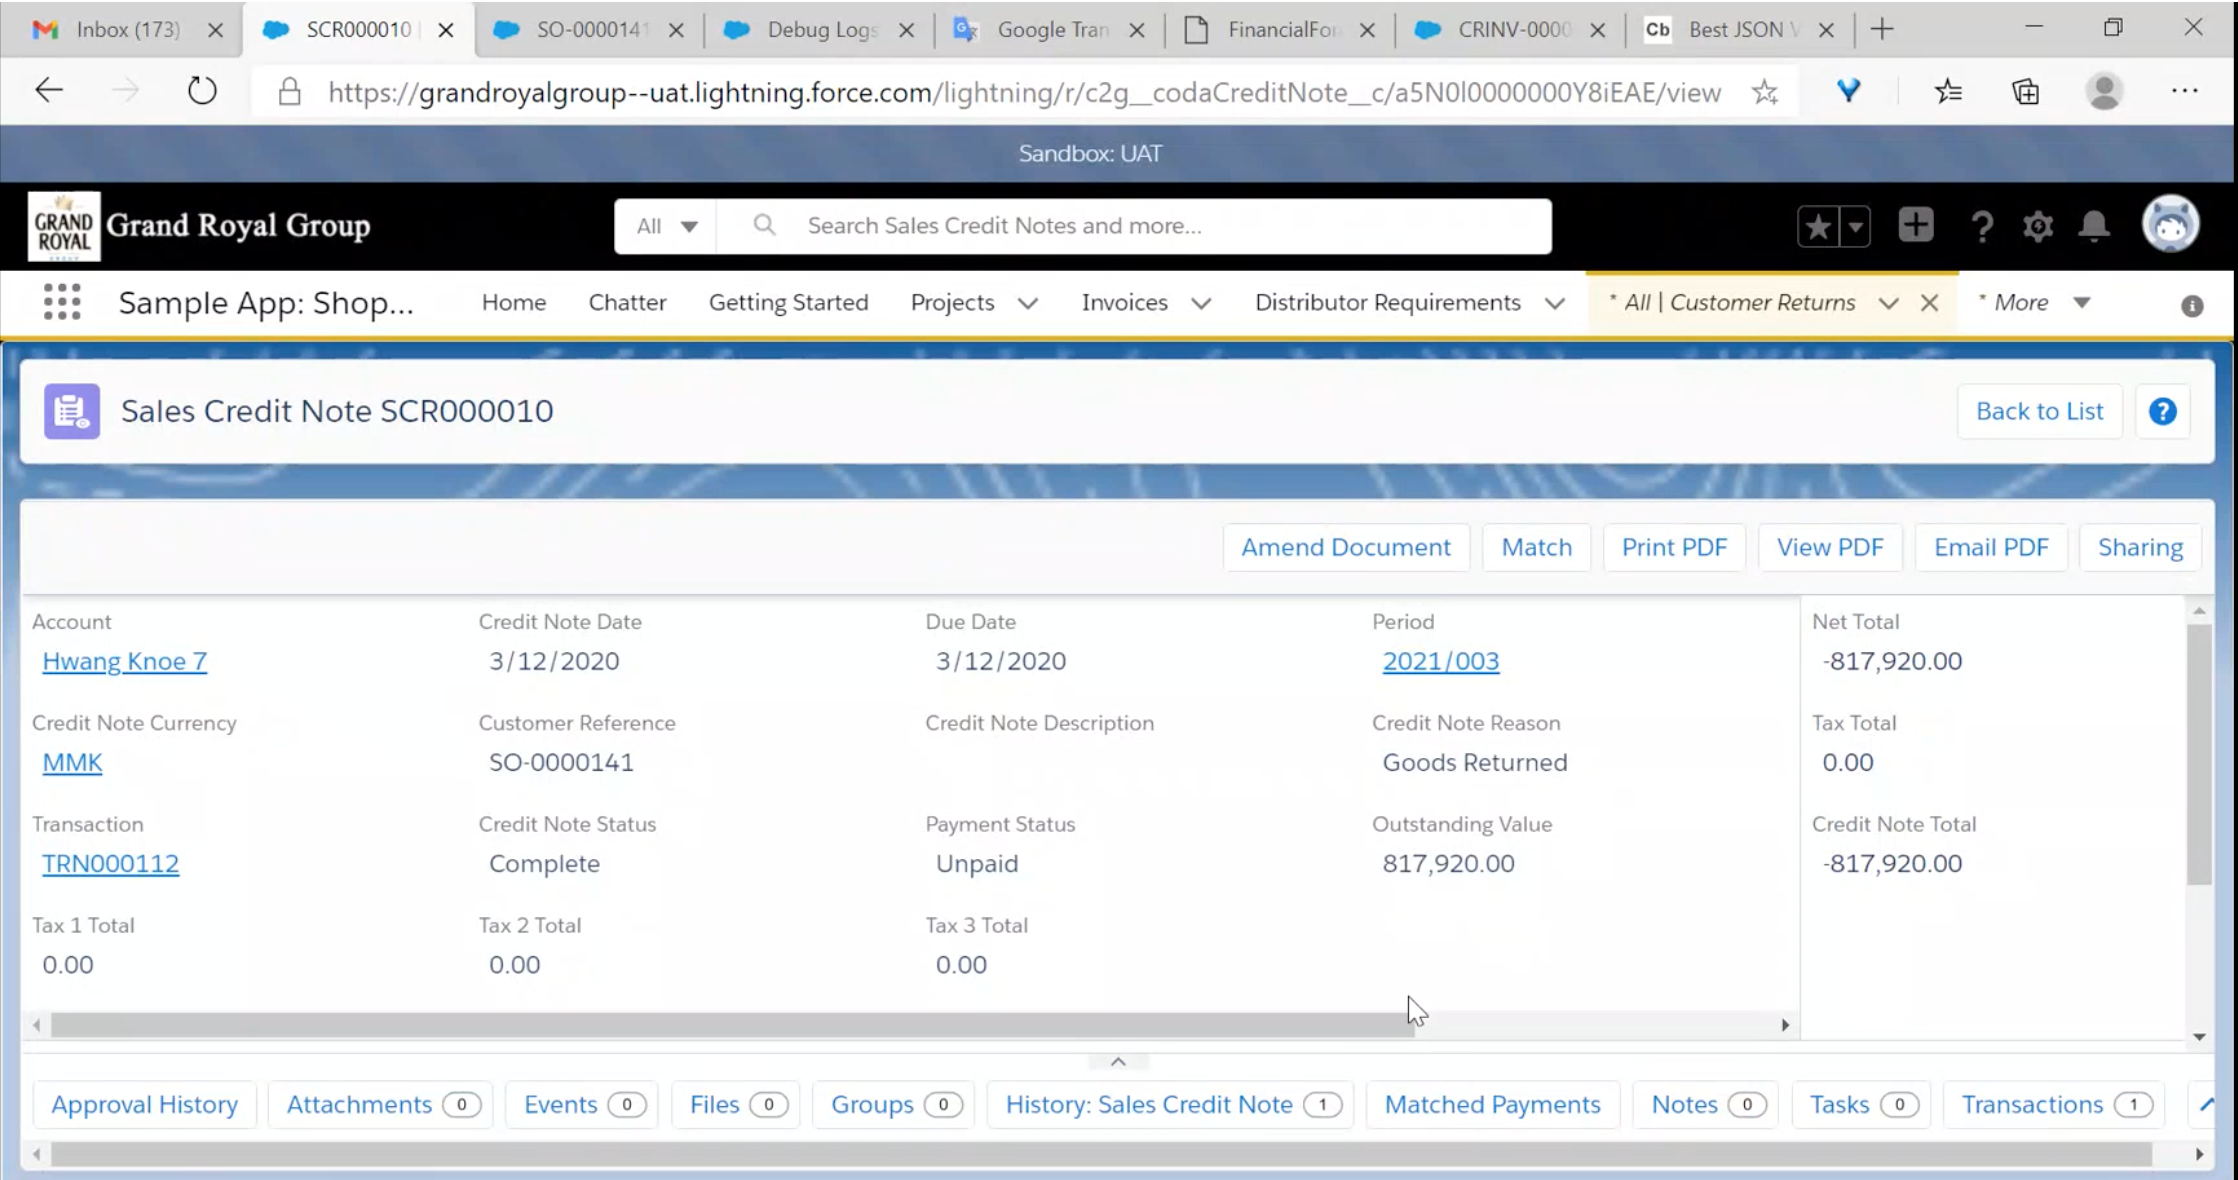Click the Amend Document button
The height and width of the screenshot is (1180, 2238).
(x=1345, y=547)
